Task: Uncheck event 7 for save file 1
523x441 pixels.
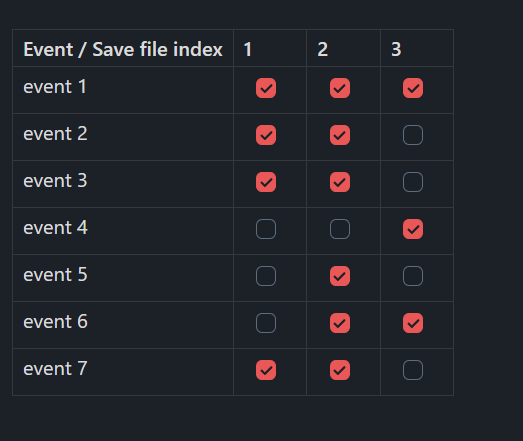Action: click(266, 370)
